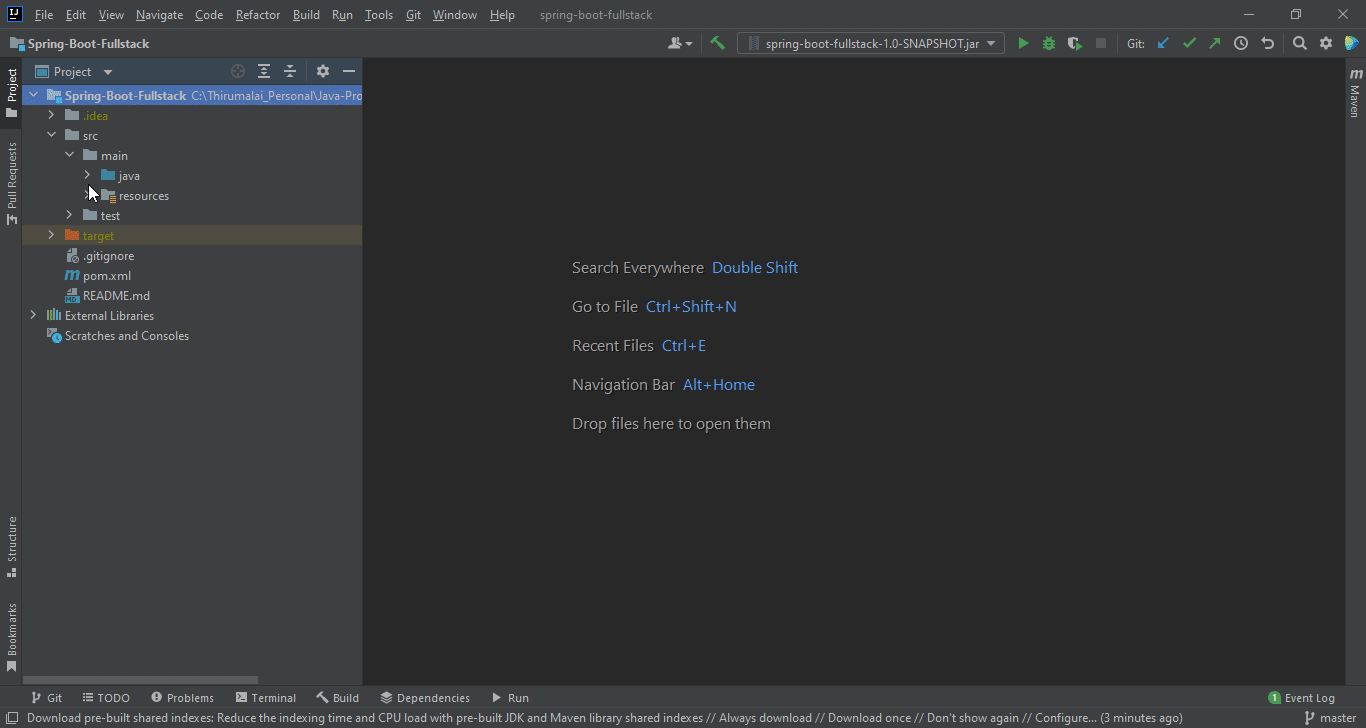Open the Bookmarks side tab
Viewport: 1366px width, 728px height.
pyautogui.click(x=11, y=636)
